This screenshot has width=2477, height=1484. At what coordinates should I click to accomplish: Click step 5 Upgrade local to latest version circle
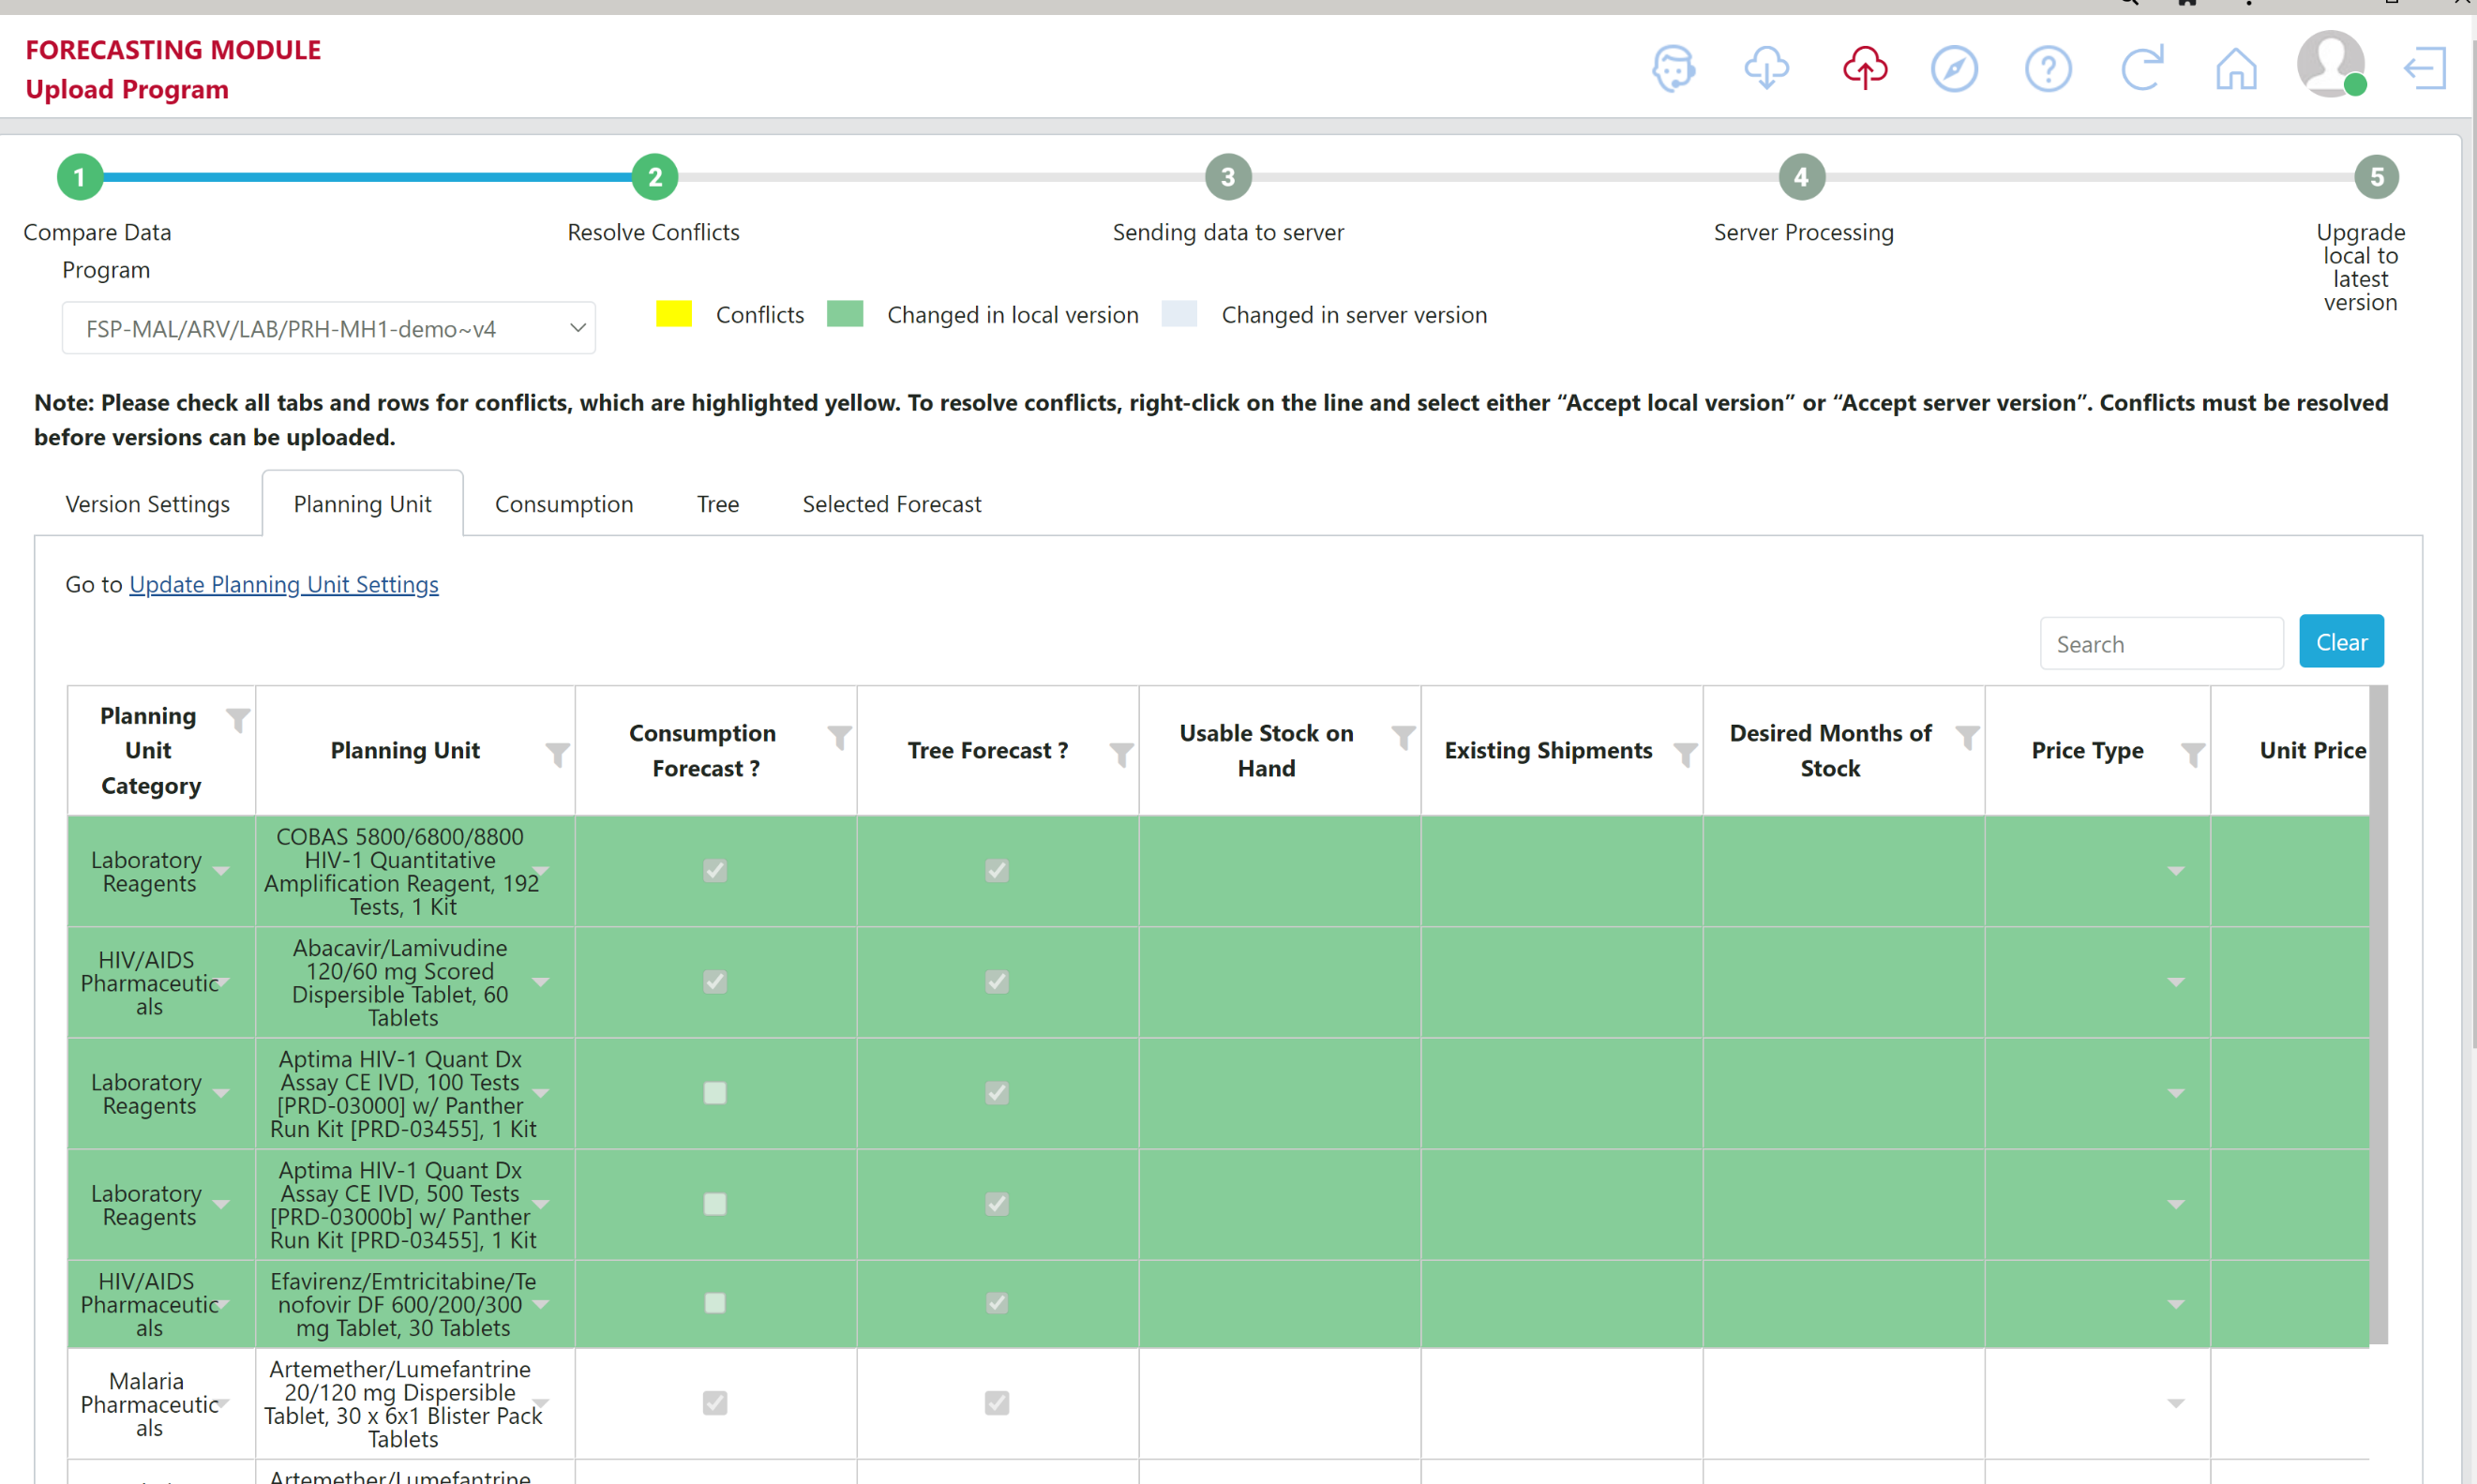2377,177
